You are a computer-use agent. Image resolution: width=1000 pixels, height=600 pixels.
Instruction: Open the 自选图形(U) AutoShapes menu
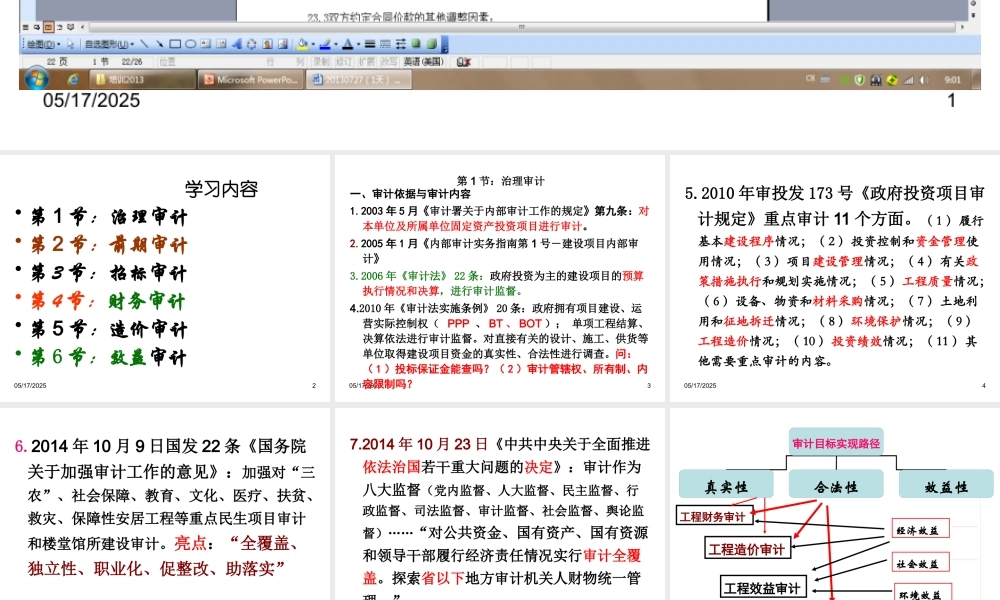(109, 44)
